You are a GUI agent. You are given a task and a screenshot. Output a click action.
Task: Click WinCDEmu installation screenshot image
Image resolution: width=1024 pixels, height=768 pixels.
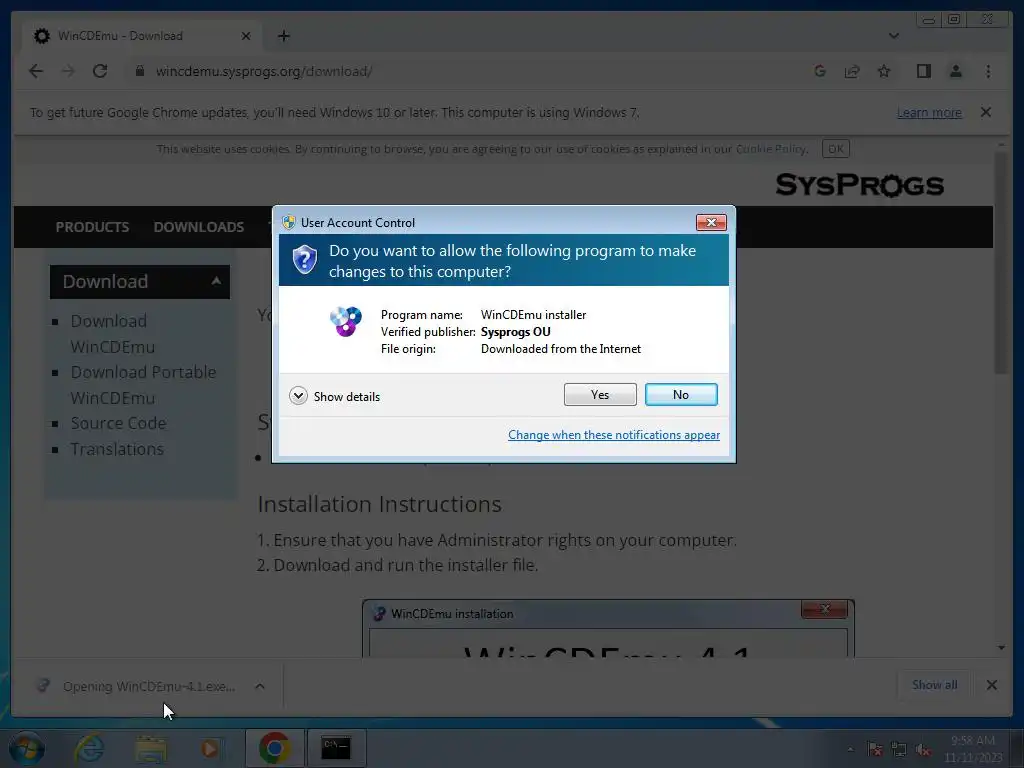(608, 628)
